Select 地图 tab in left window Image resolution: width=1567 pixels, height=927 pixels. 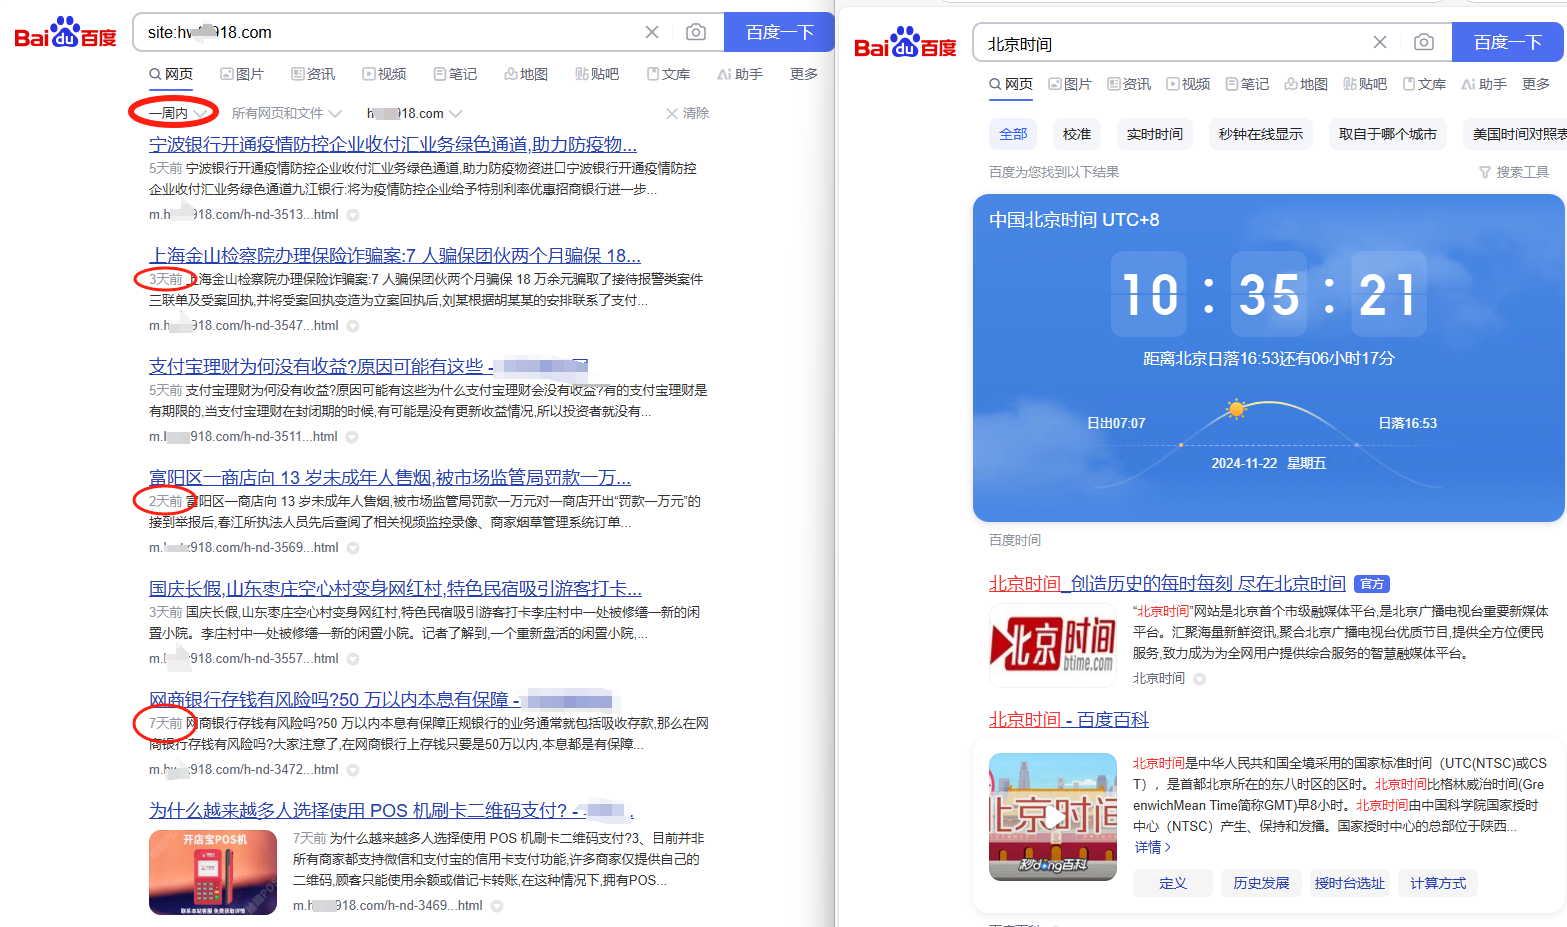tap(526, 74)
